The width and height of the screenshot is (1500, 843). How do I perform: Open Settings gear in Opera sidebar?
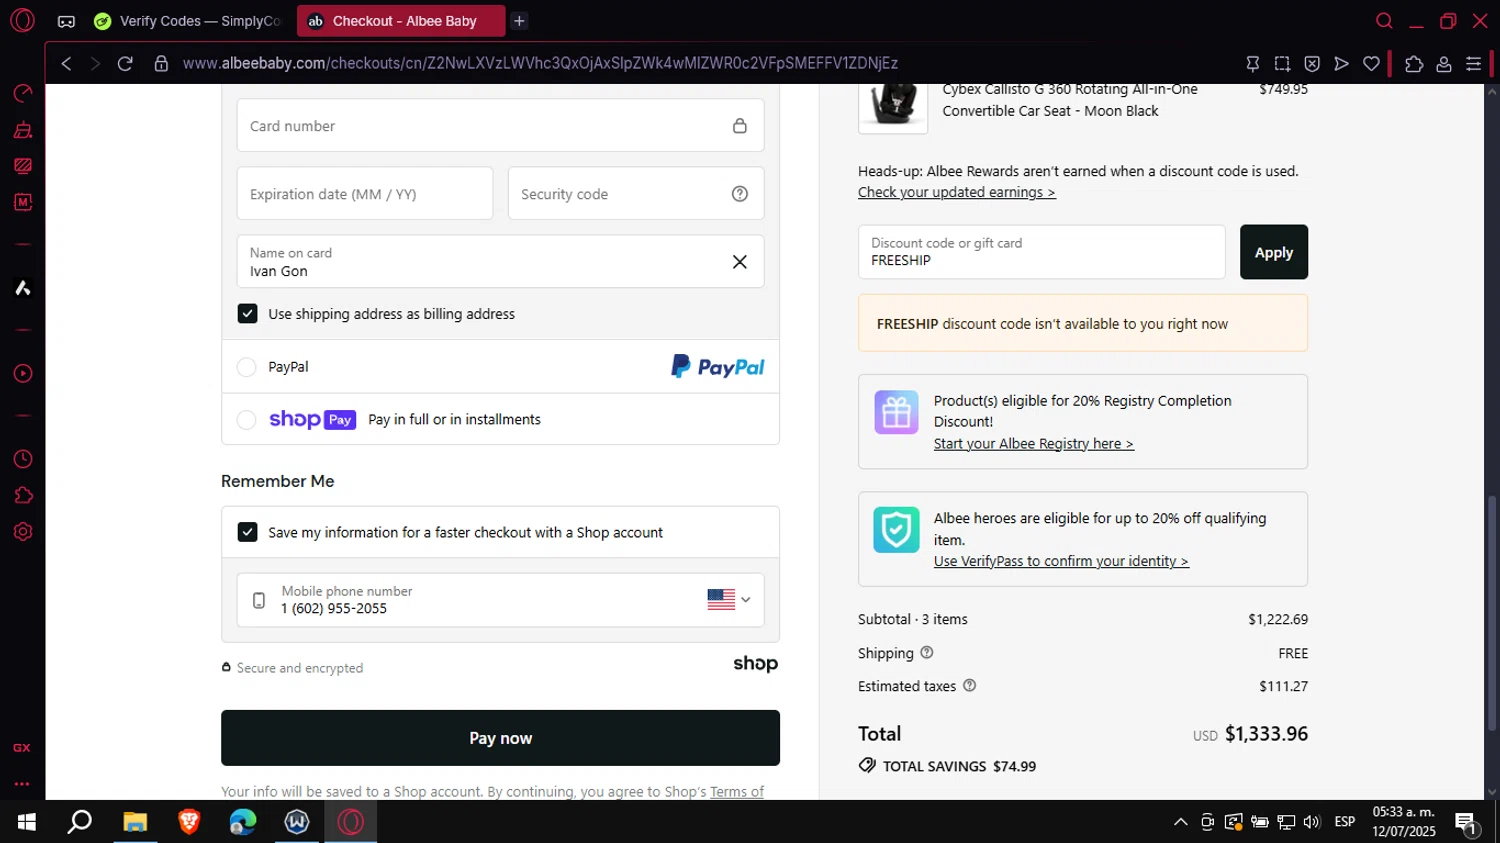click(22, 532)
